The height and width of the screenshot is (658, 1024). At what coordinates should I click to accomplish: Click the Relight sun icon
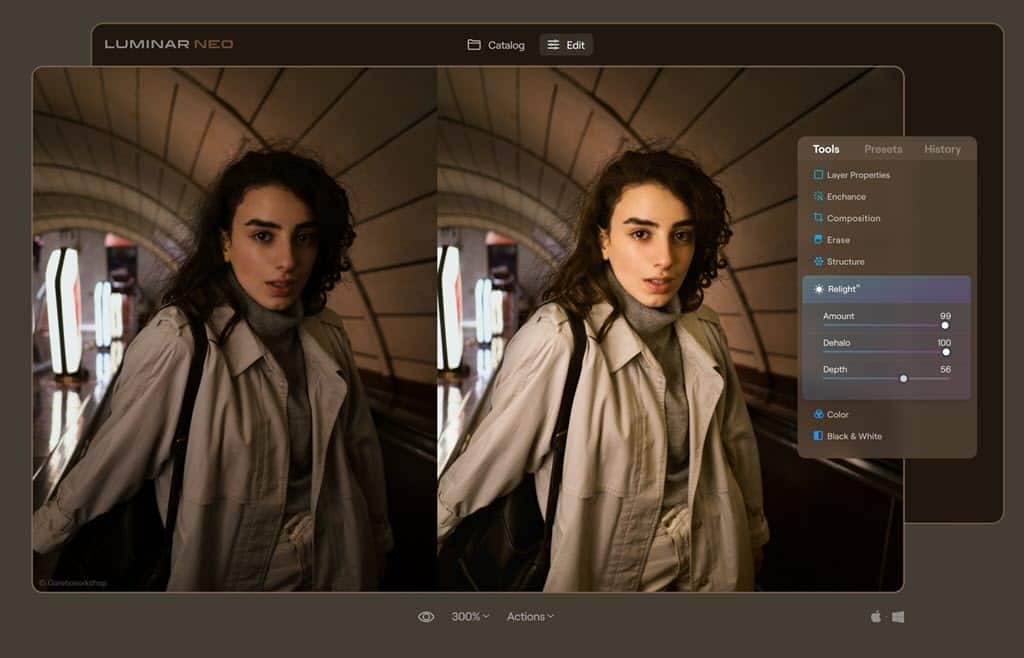coord(819,289)
